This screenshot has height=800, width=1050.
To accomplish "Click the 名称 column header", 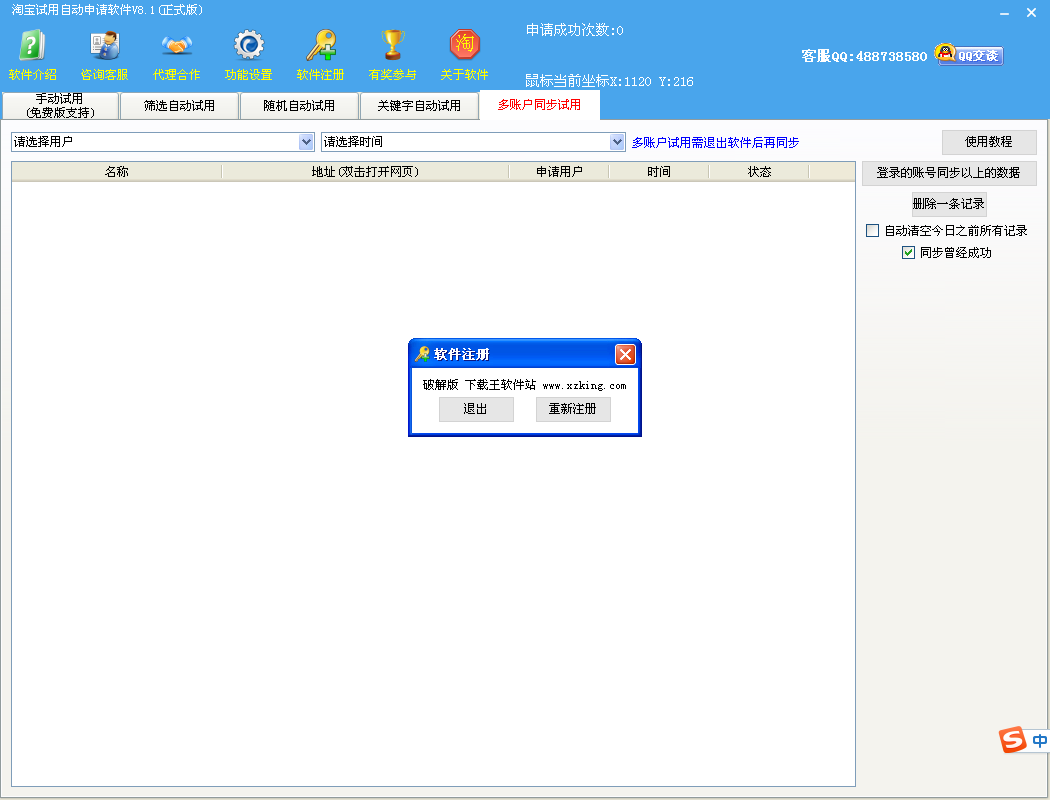I will click(117, 172).
